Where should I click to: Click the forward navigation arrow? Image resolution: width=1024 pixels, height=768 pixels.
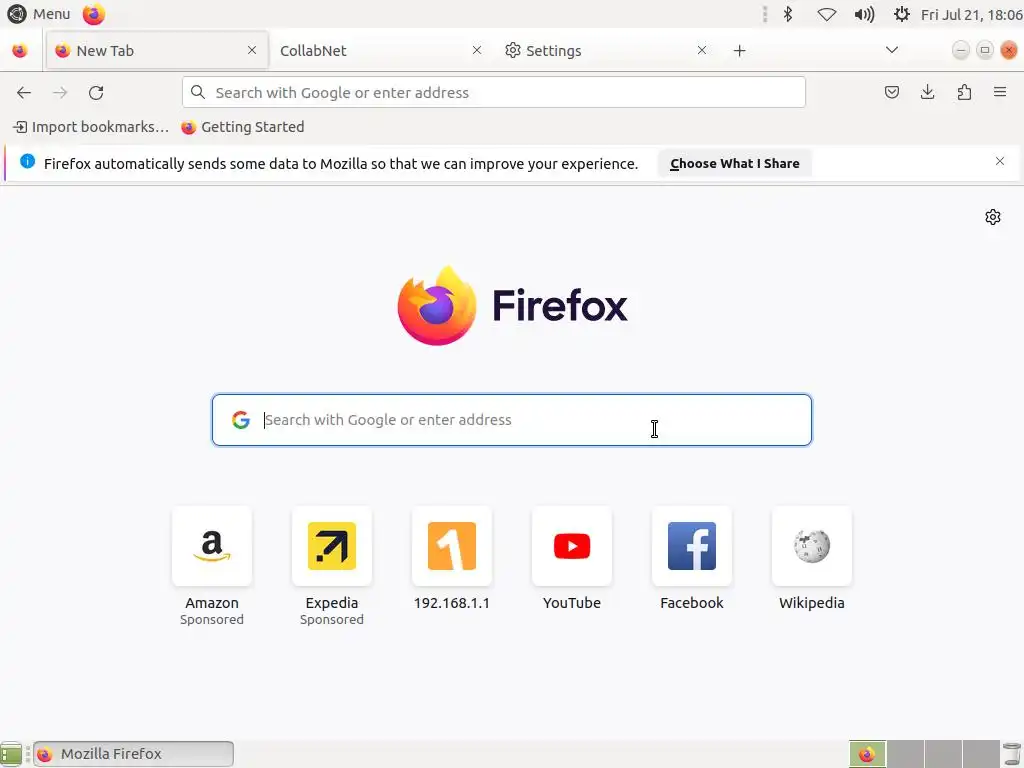point(60,93)
